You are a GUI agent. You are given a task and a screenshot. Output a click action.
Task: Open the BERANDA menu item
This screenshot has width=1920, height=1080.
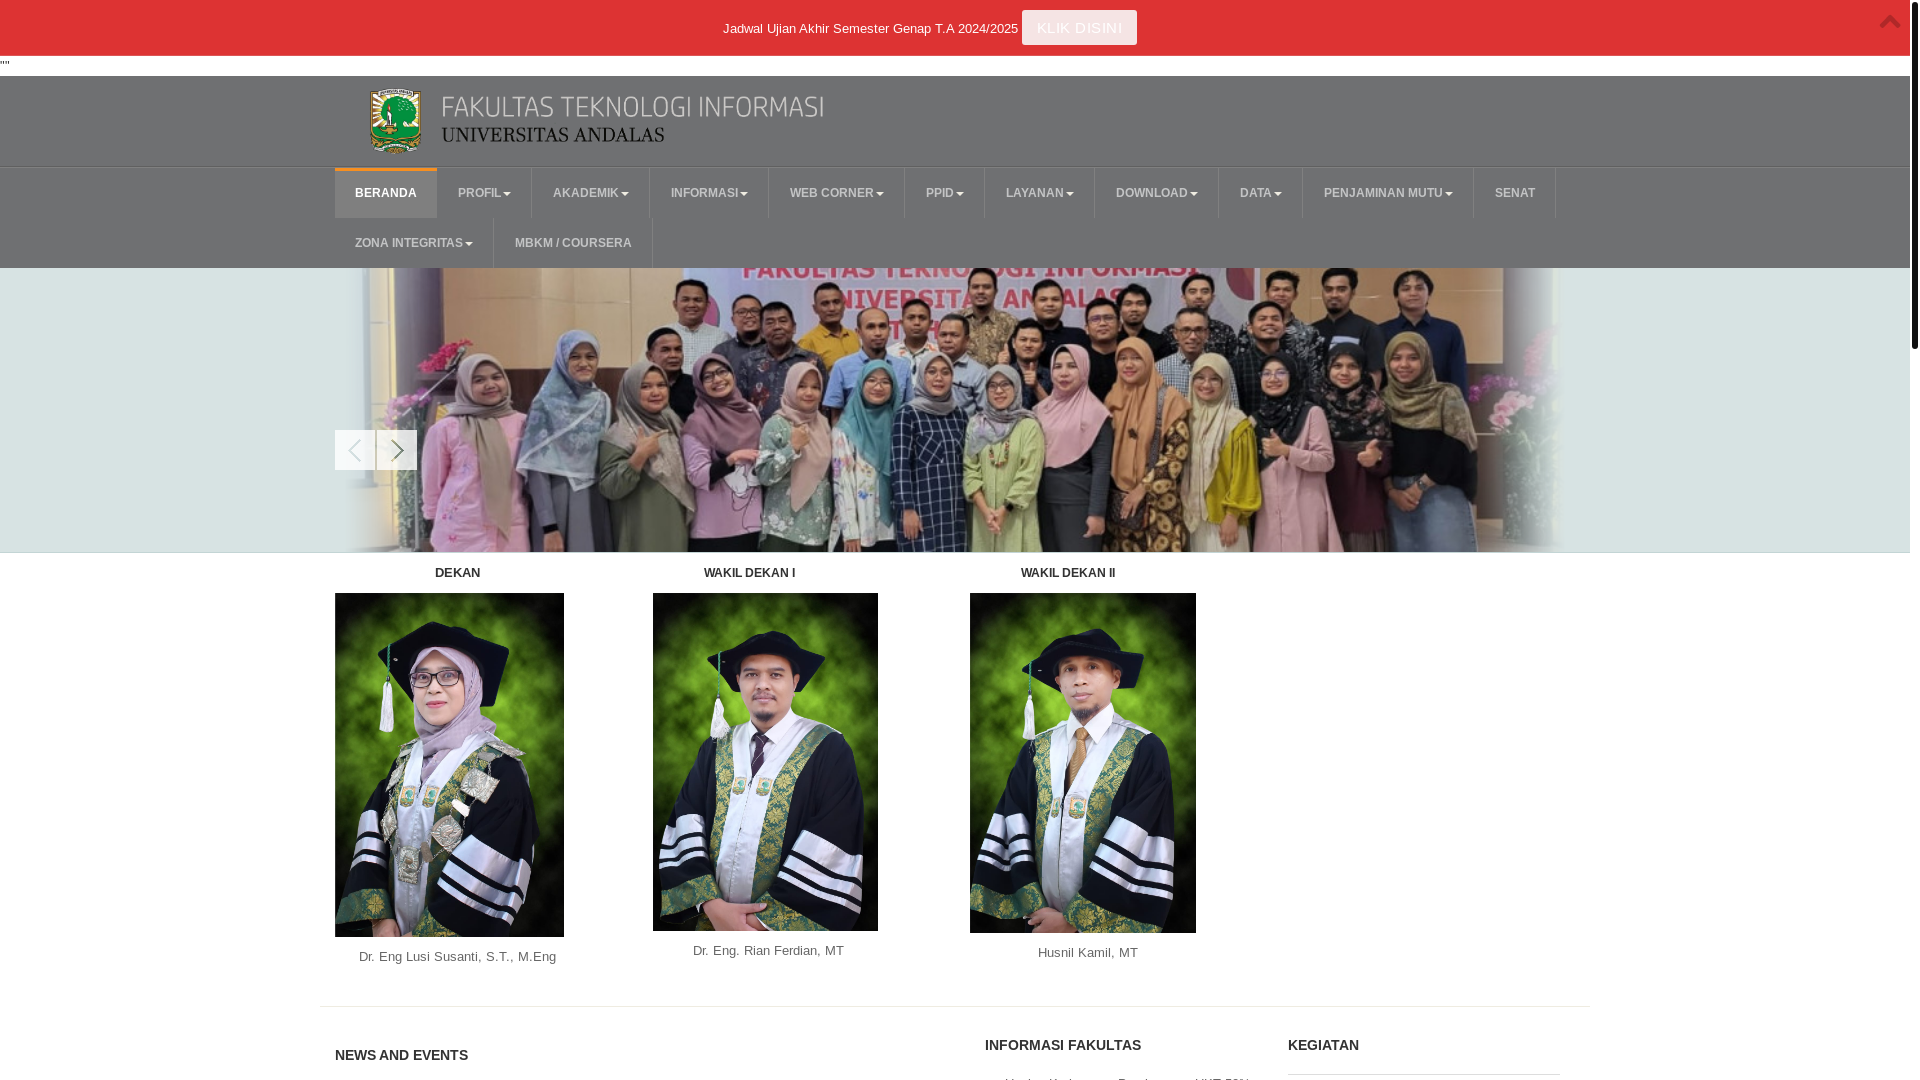click(x=386, y=193)
